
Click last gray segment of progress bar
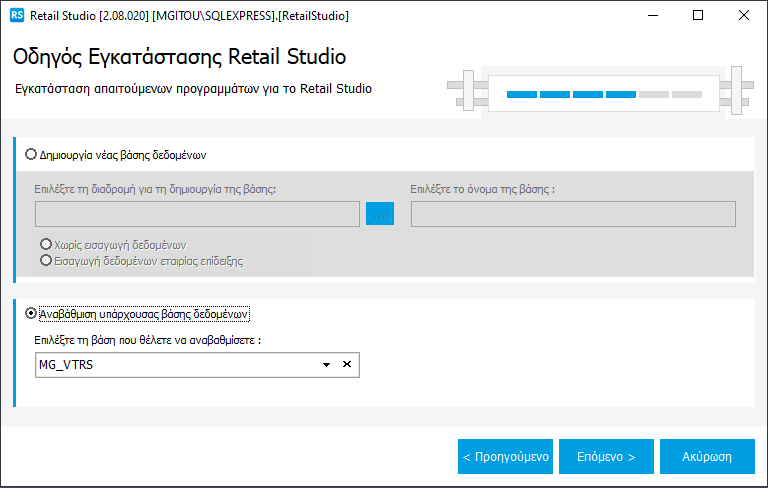coord(687,94)
